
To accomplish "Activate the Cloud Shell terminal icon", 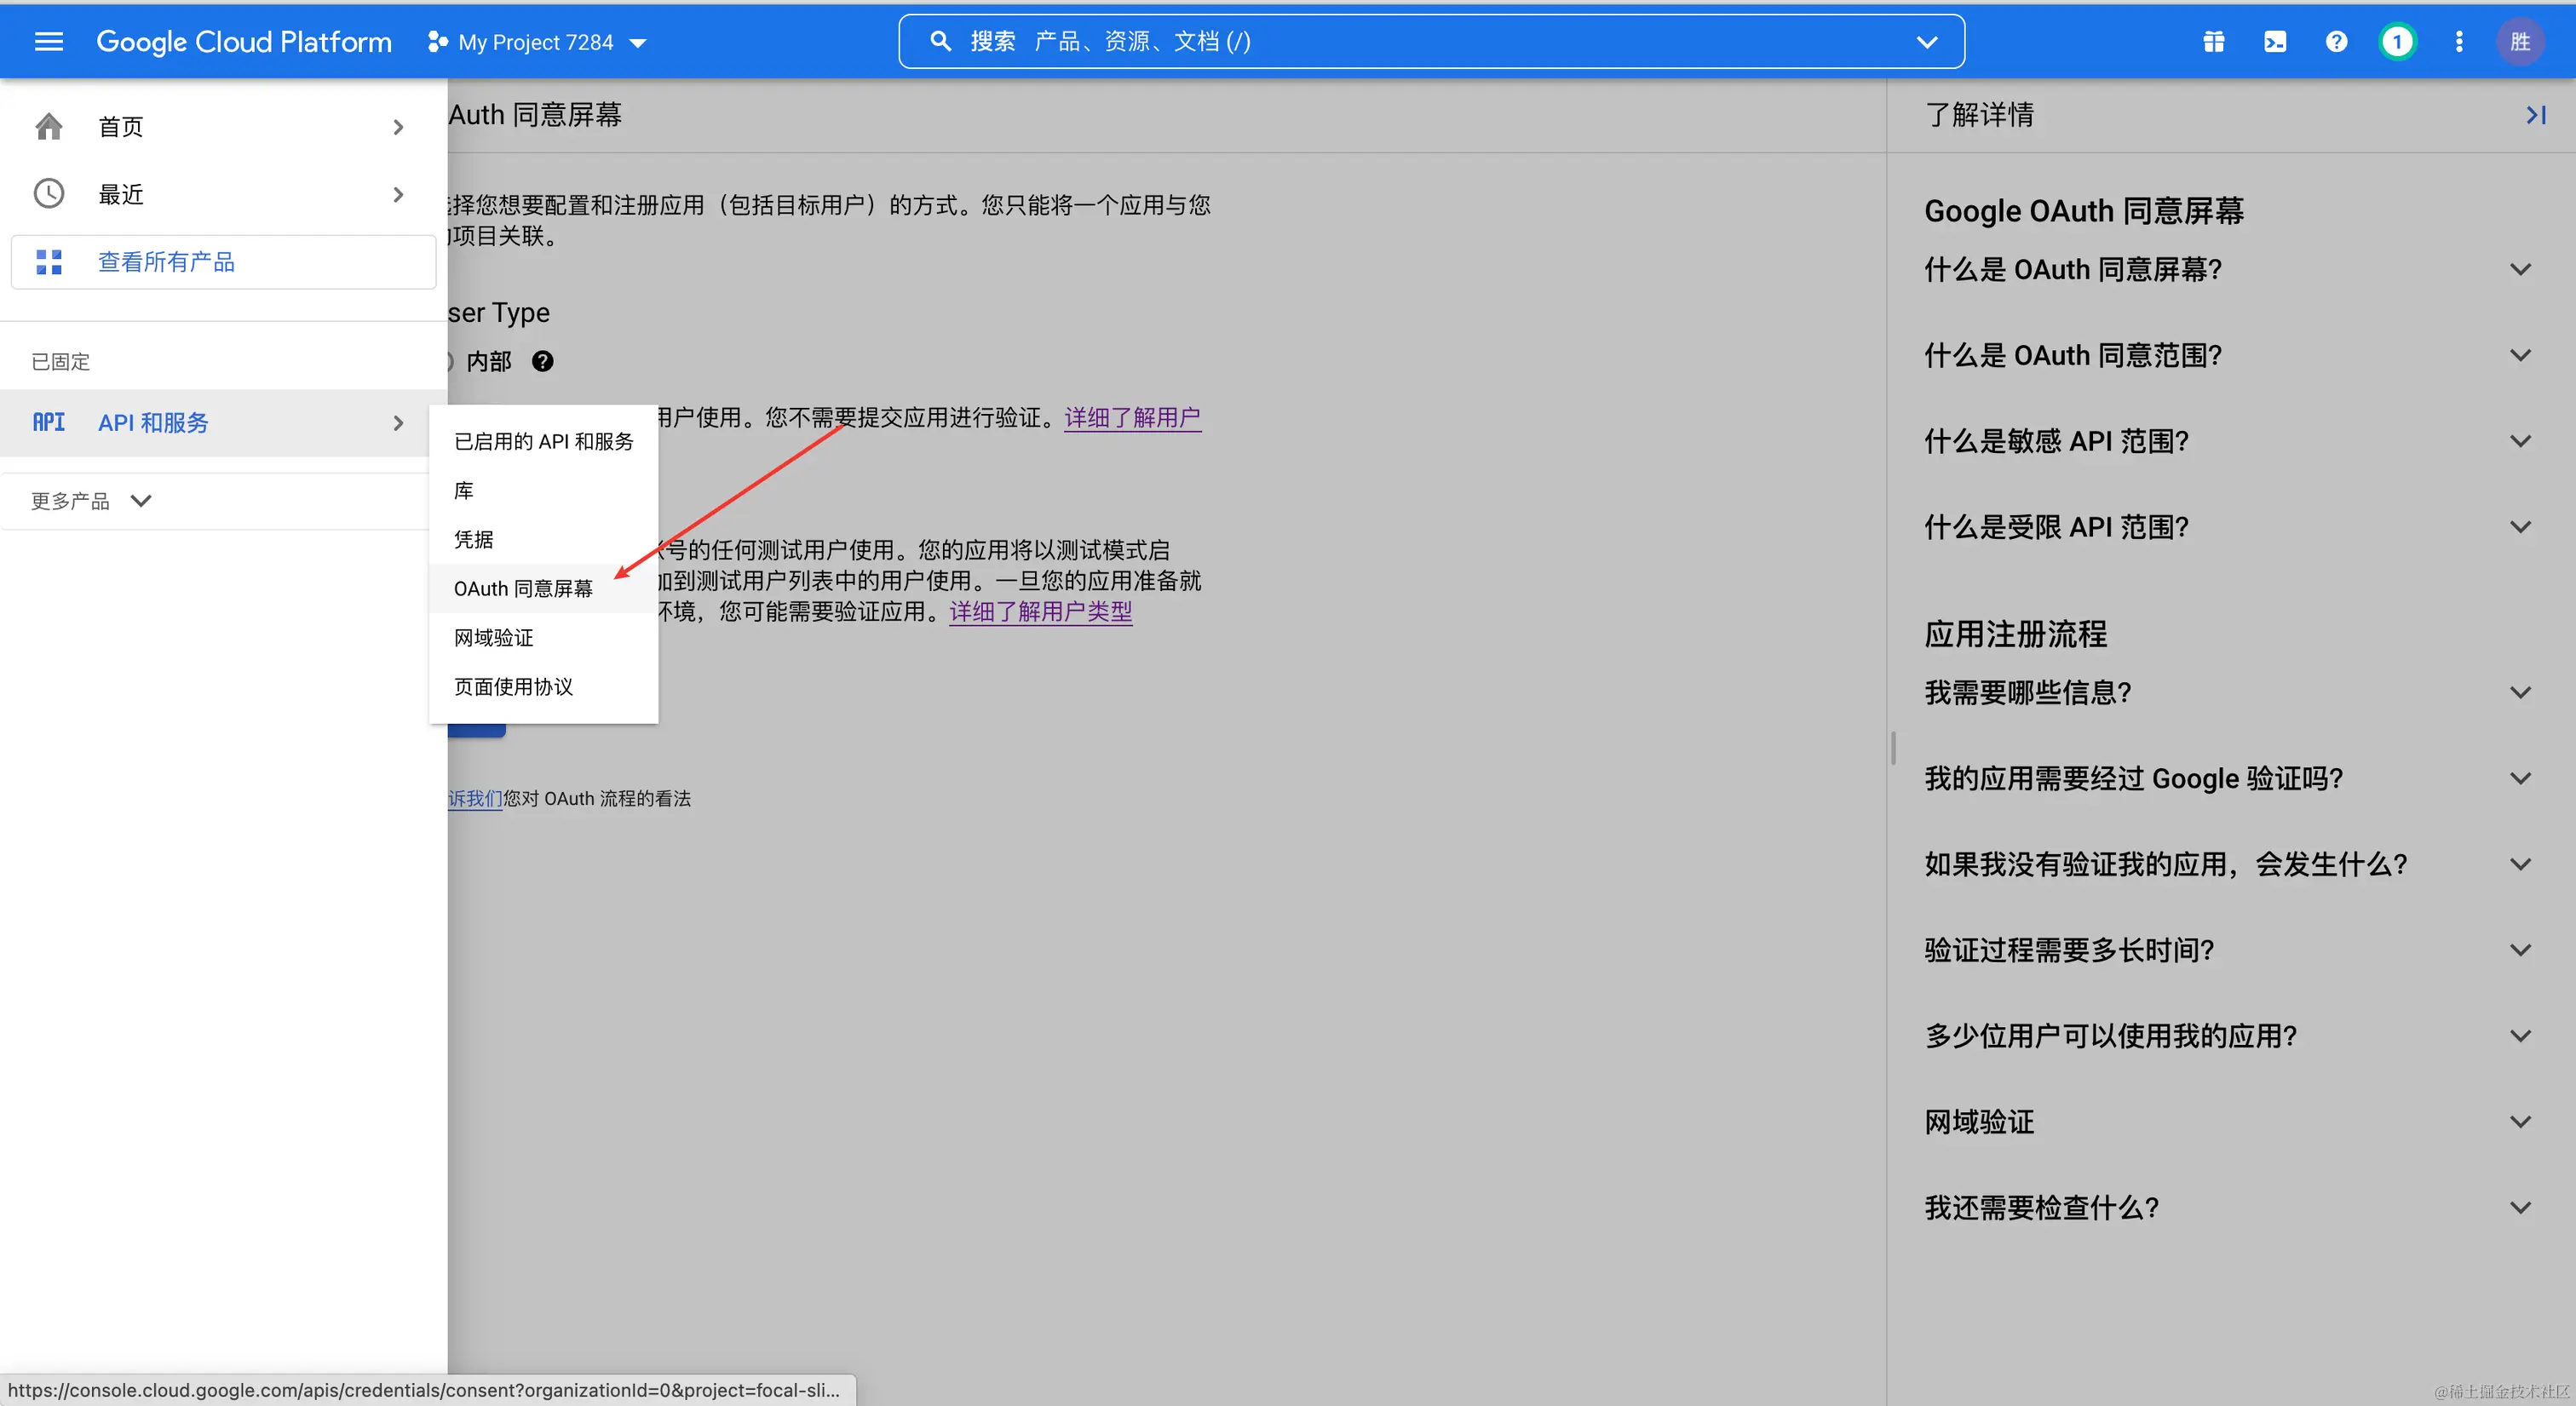I will [x=2275, y=42].
